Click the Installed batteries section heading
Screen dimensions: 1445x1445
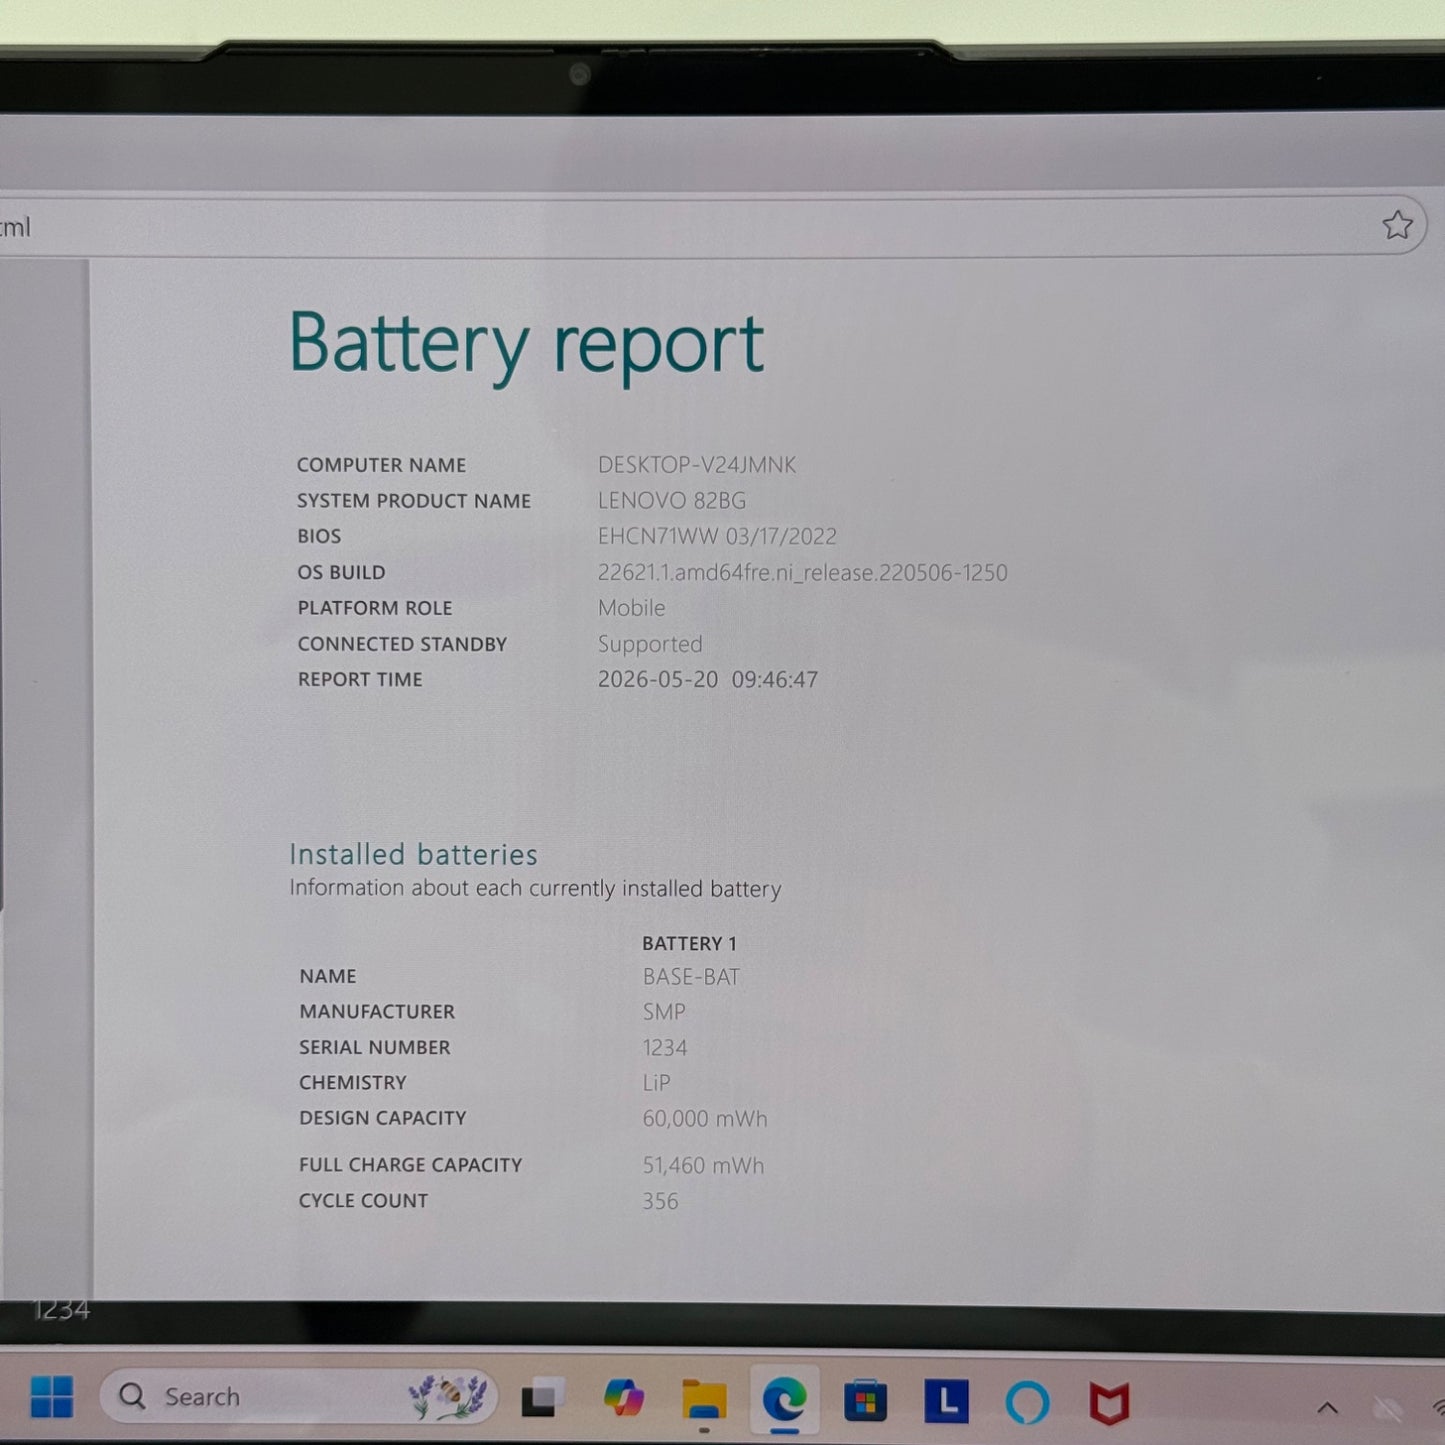(413, 854)
